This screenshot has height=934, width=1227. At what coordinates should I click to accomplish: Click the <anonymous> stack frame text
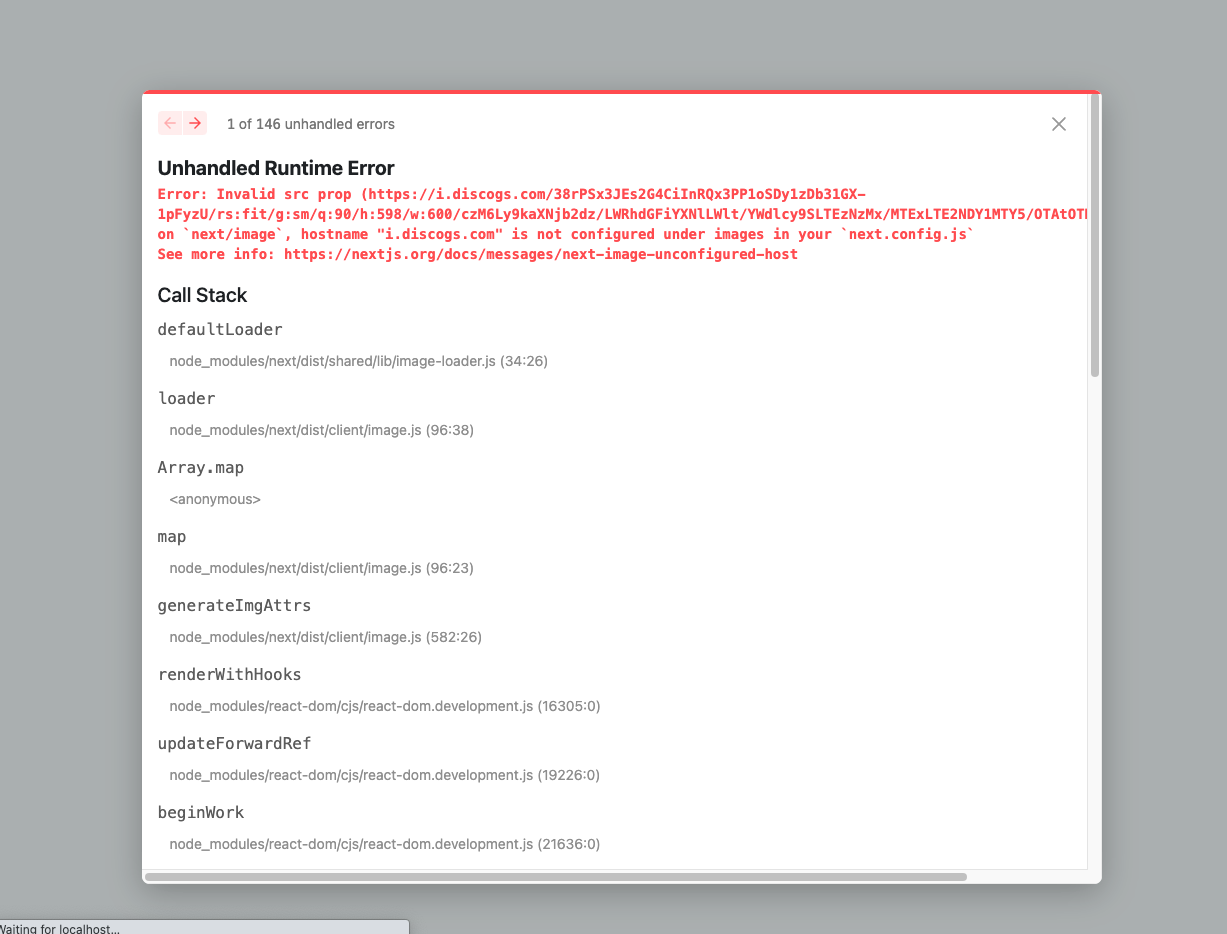(215, 499)
